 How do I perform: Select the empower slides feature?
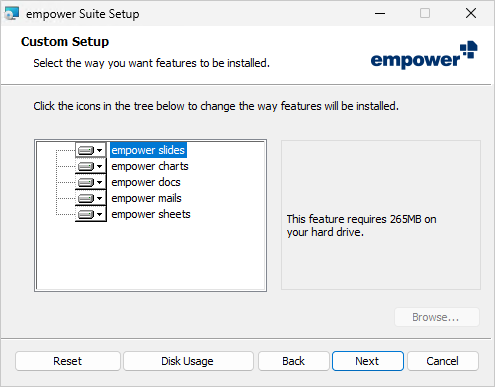(x=148, y=150)
